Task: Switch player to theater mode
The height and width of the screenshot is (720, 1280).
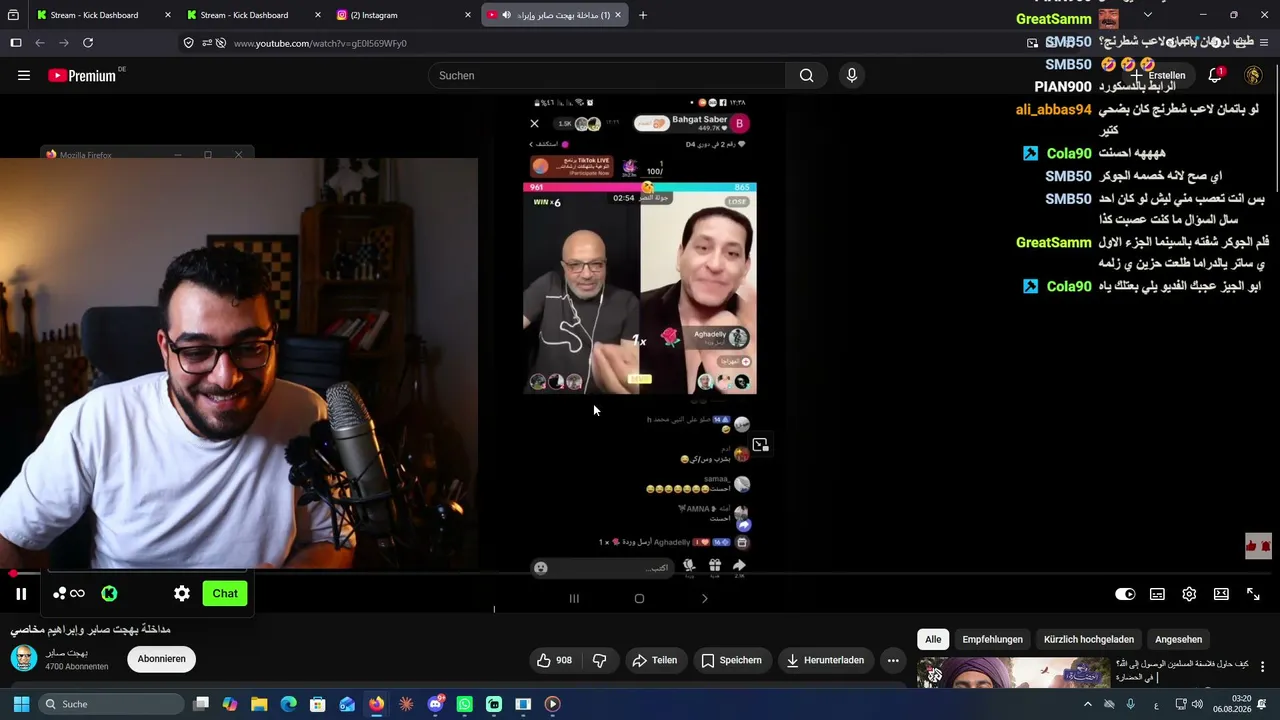Action: click(x=1221, y=594)
